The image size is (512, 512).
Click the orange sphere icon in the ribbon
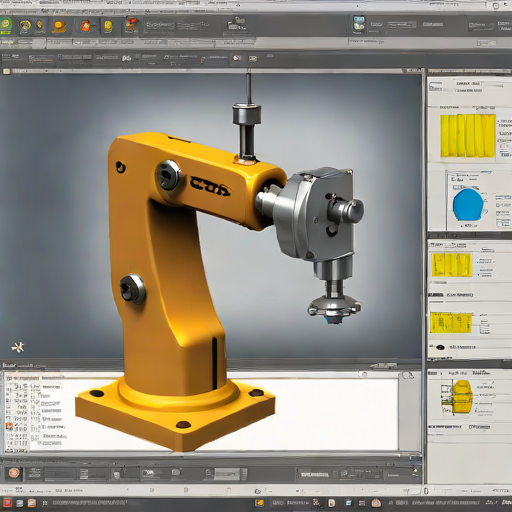point(58,26)
